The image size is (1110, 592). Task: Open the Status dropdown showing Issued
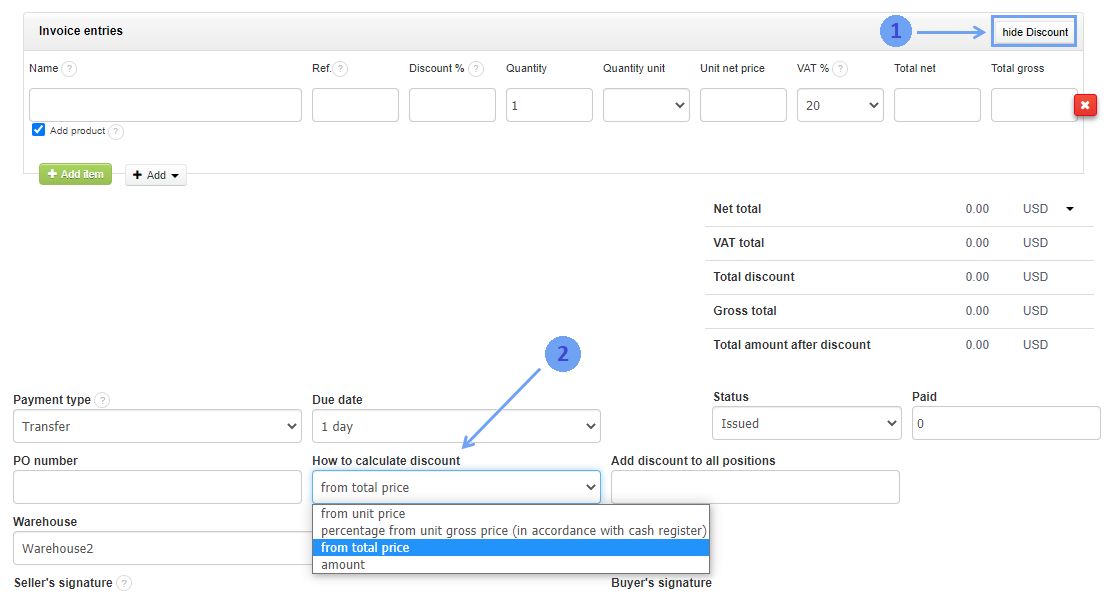click(x=807, y=423)
